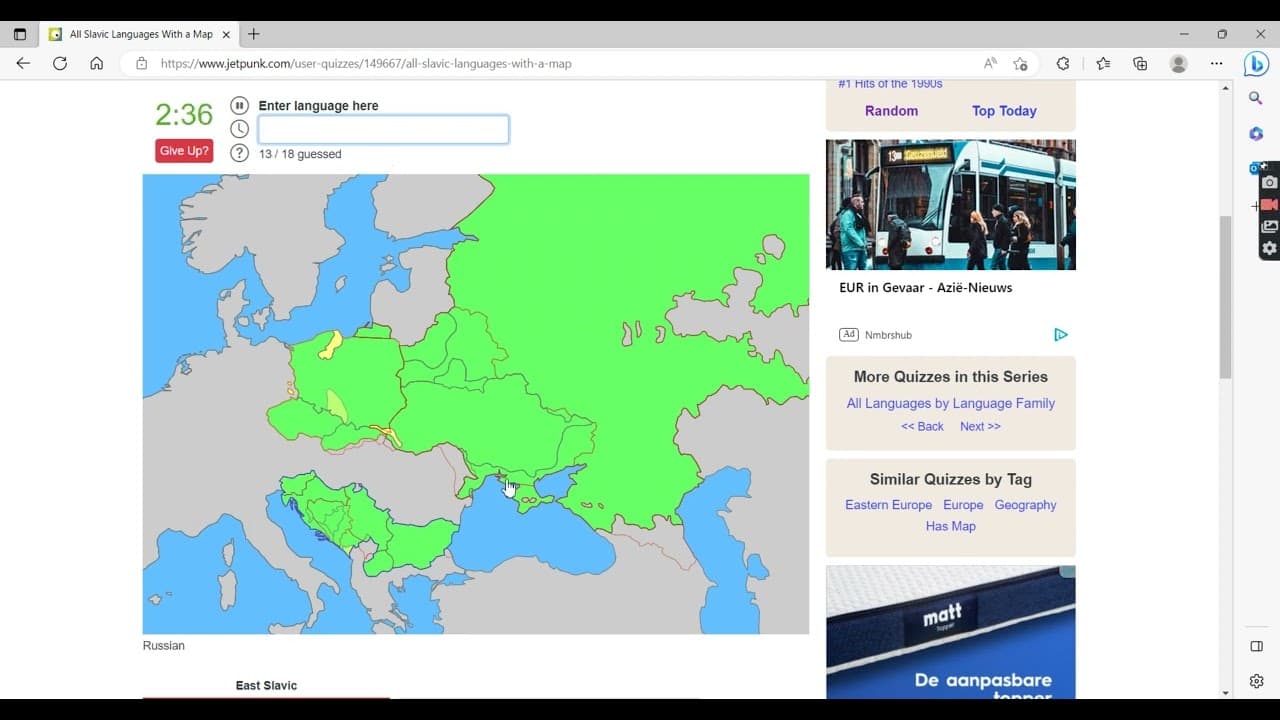Open the Eastern Europe tag
Image resolution: width=1280 pixels, height=720 pixels.
[x=888, y=505]
